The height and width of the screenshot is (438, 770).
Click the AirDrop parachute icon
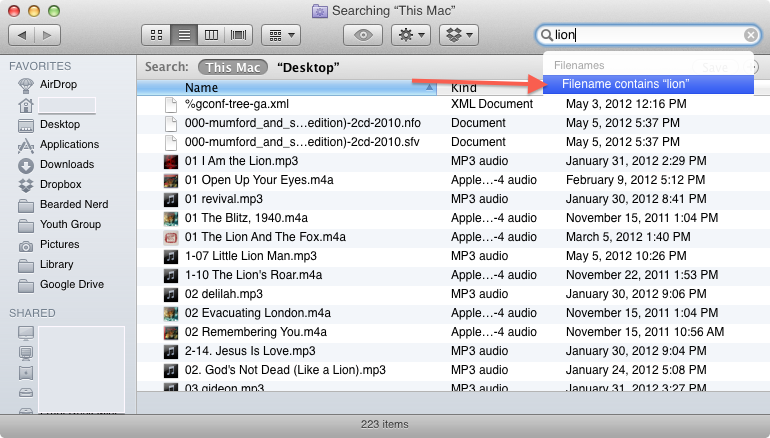pyautogui.click(x=26, y=85)
